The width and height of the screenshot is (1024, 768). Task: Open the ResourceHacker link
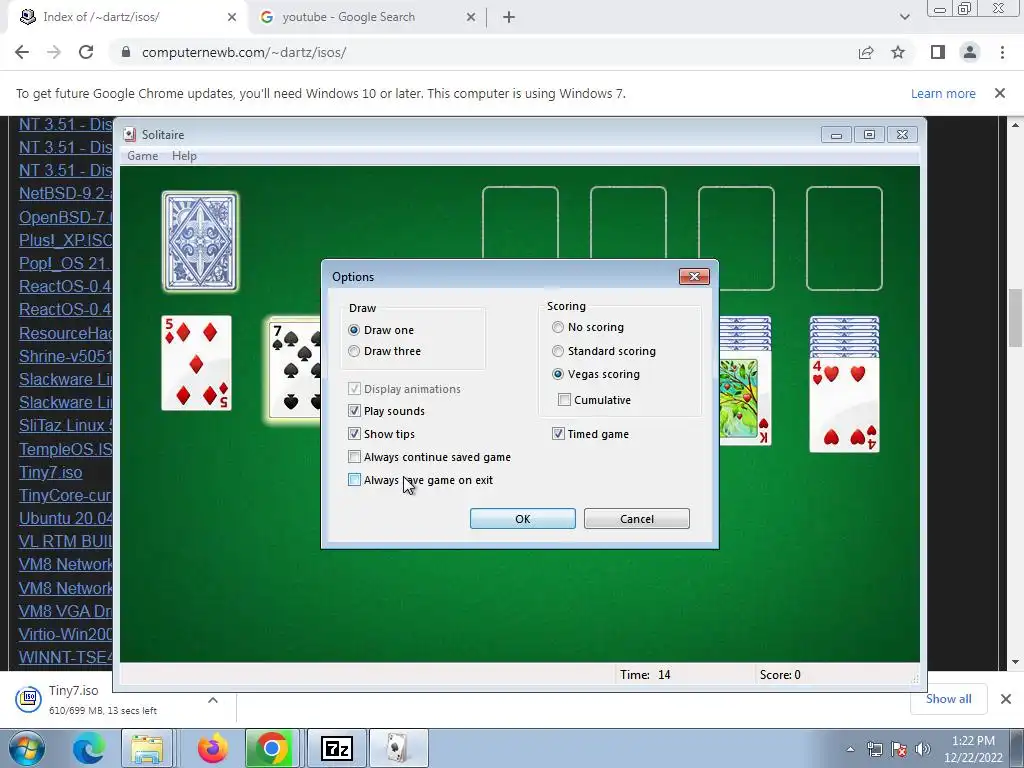point(65,333)
